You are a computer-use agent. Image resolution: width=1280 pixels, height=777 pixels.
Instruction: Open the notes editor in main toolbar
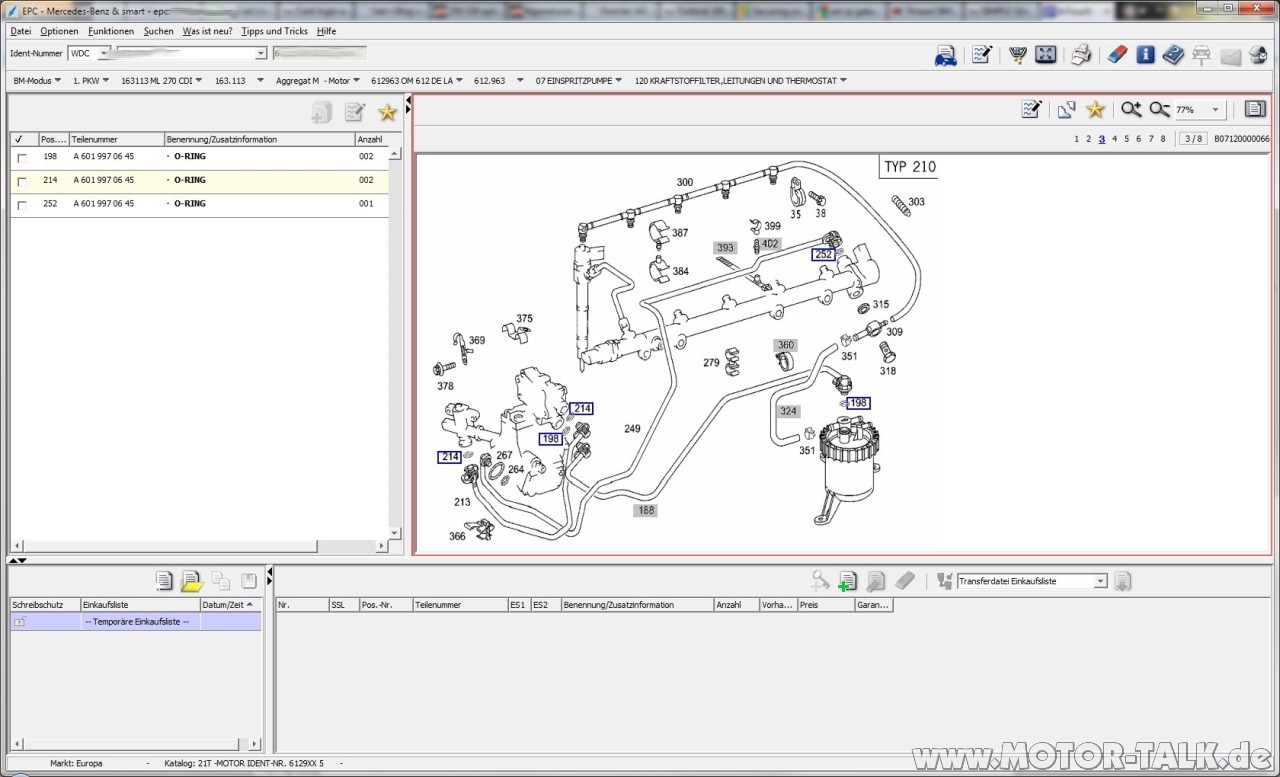coord(982,55)
